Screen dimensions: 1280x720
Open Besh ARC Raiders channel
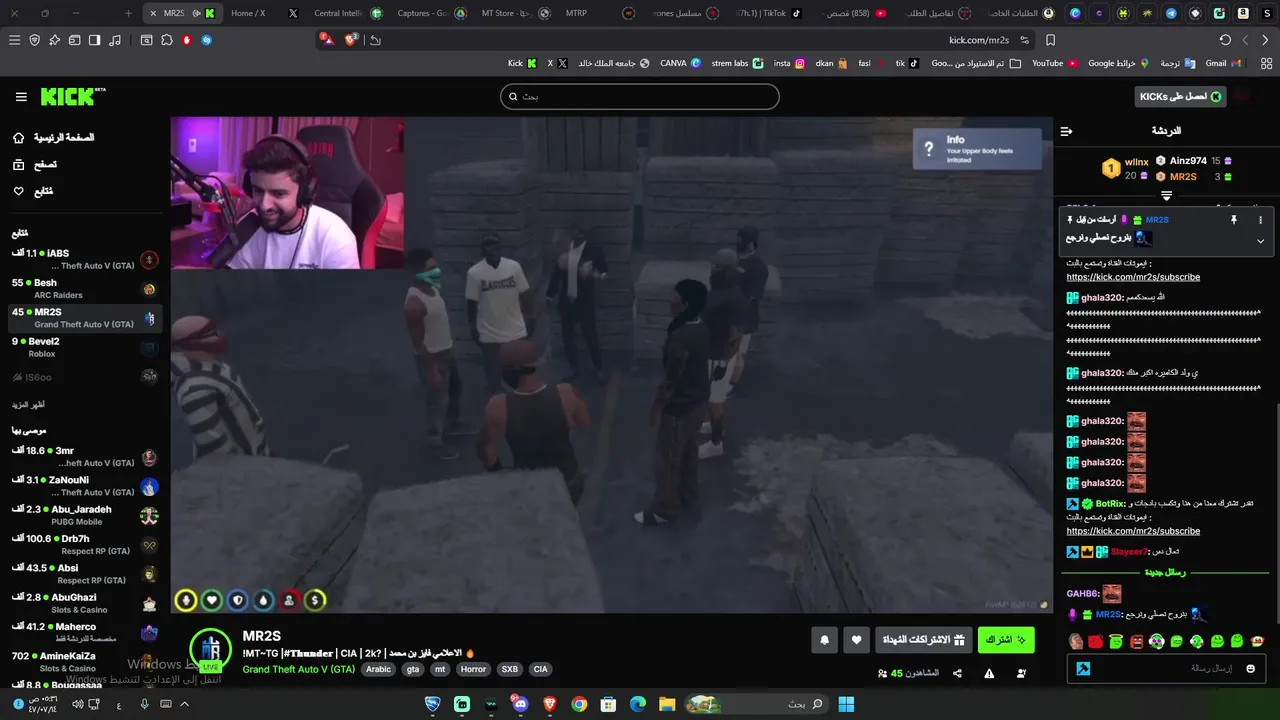84,289
